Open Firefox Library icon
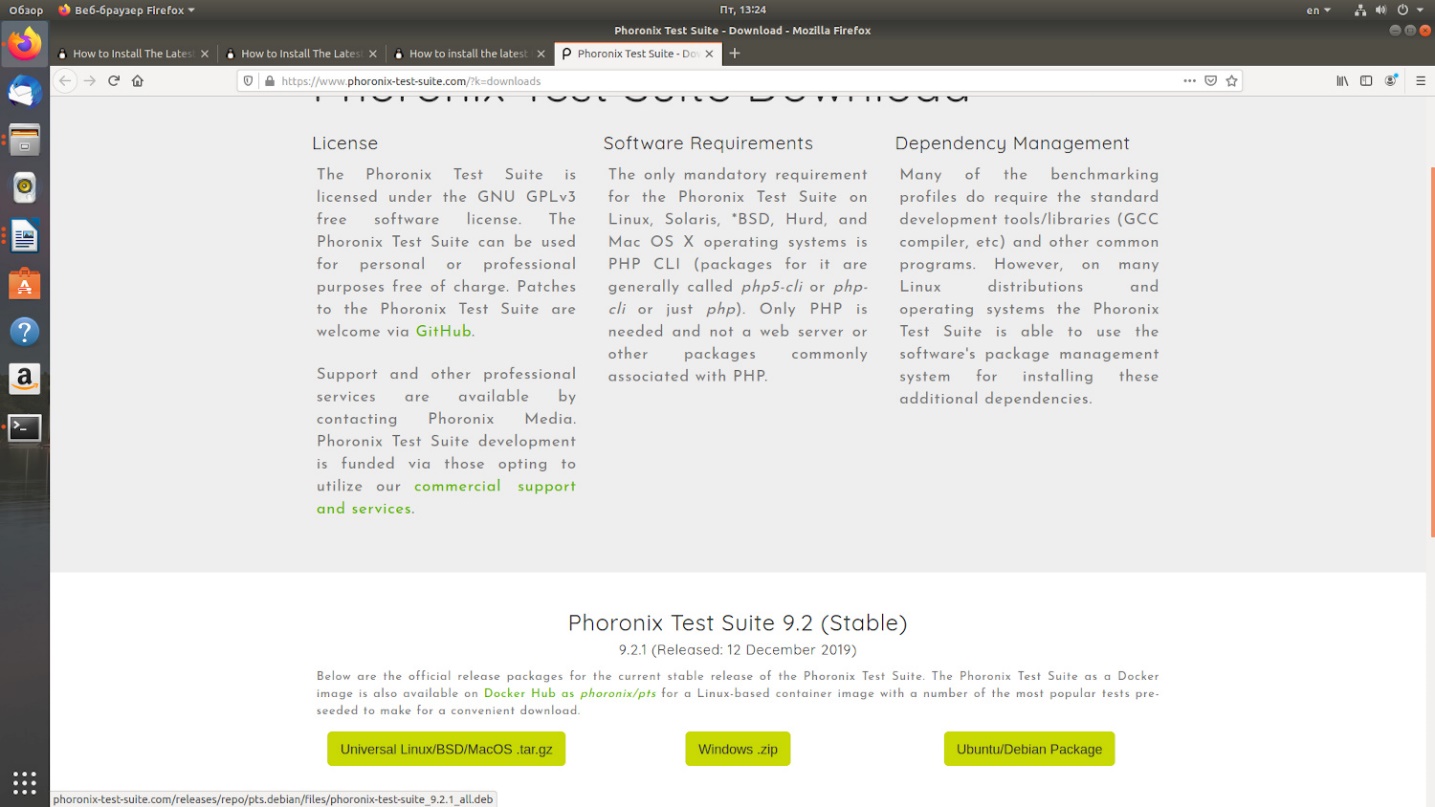 [1342, 81]
